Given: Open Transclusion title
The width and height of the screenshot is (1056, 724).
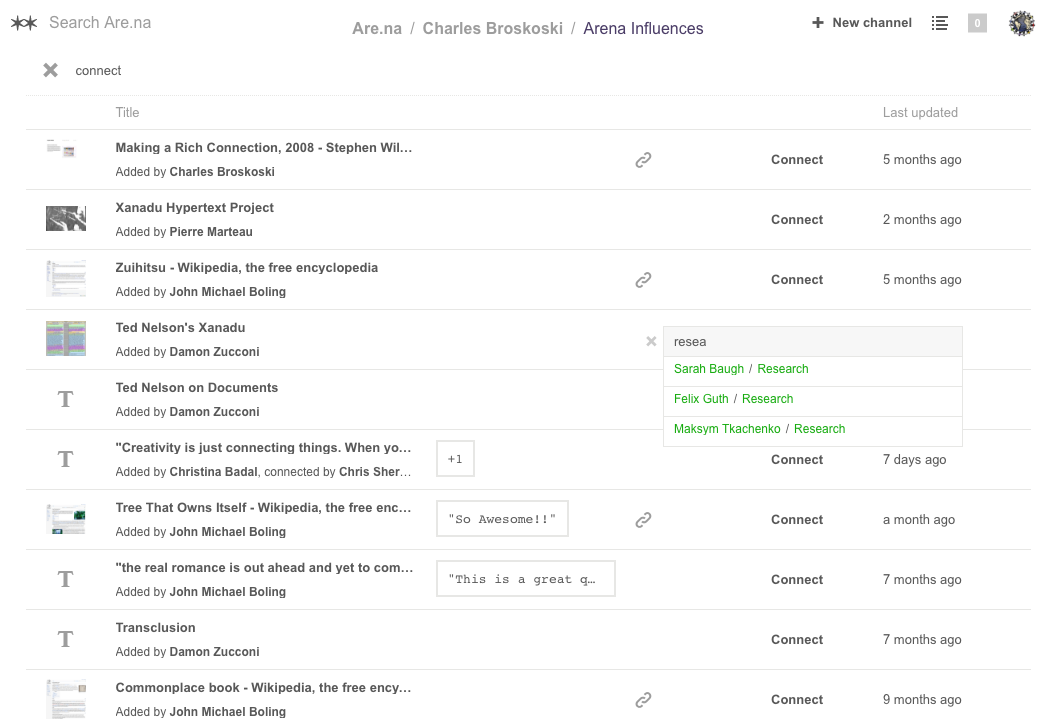Looking at the screenshot, I should pos(156,627).
